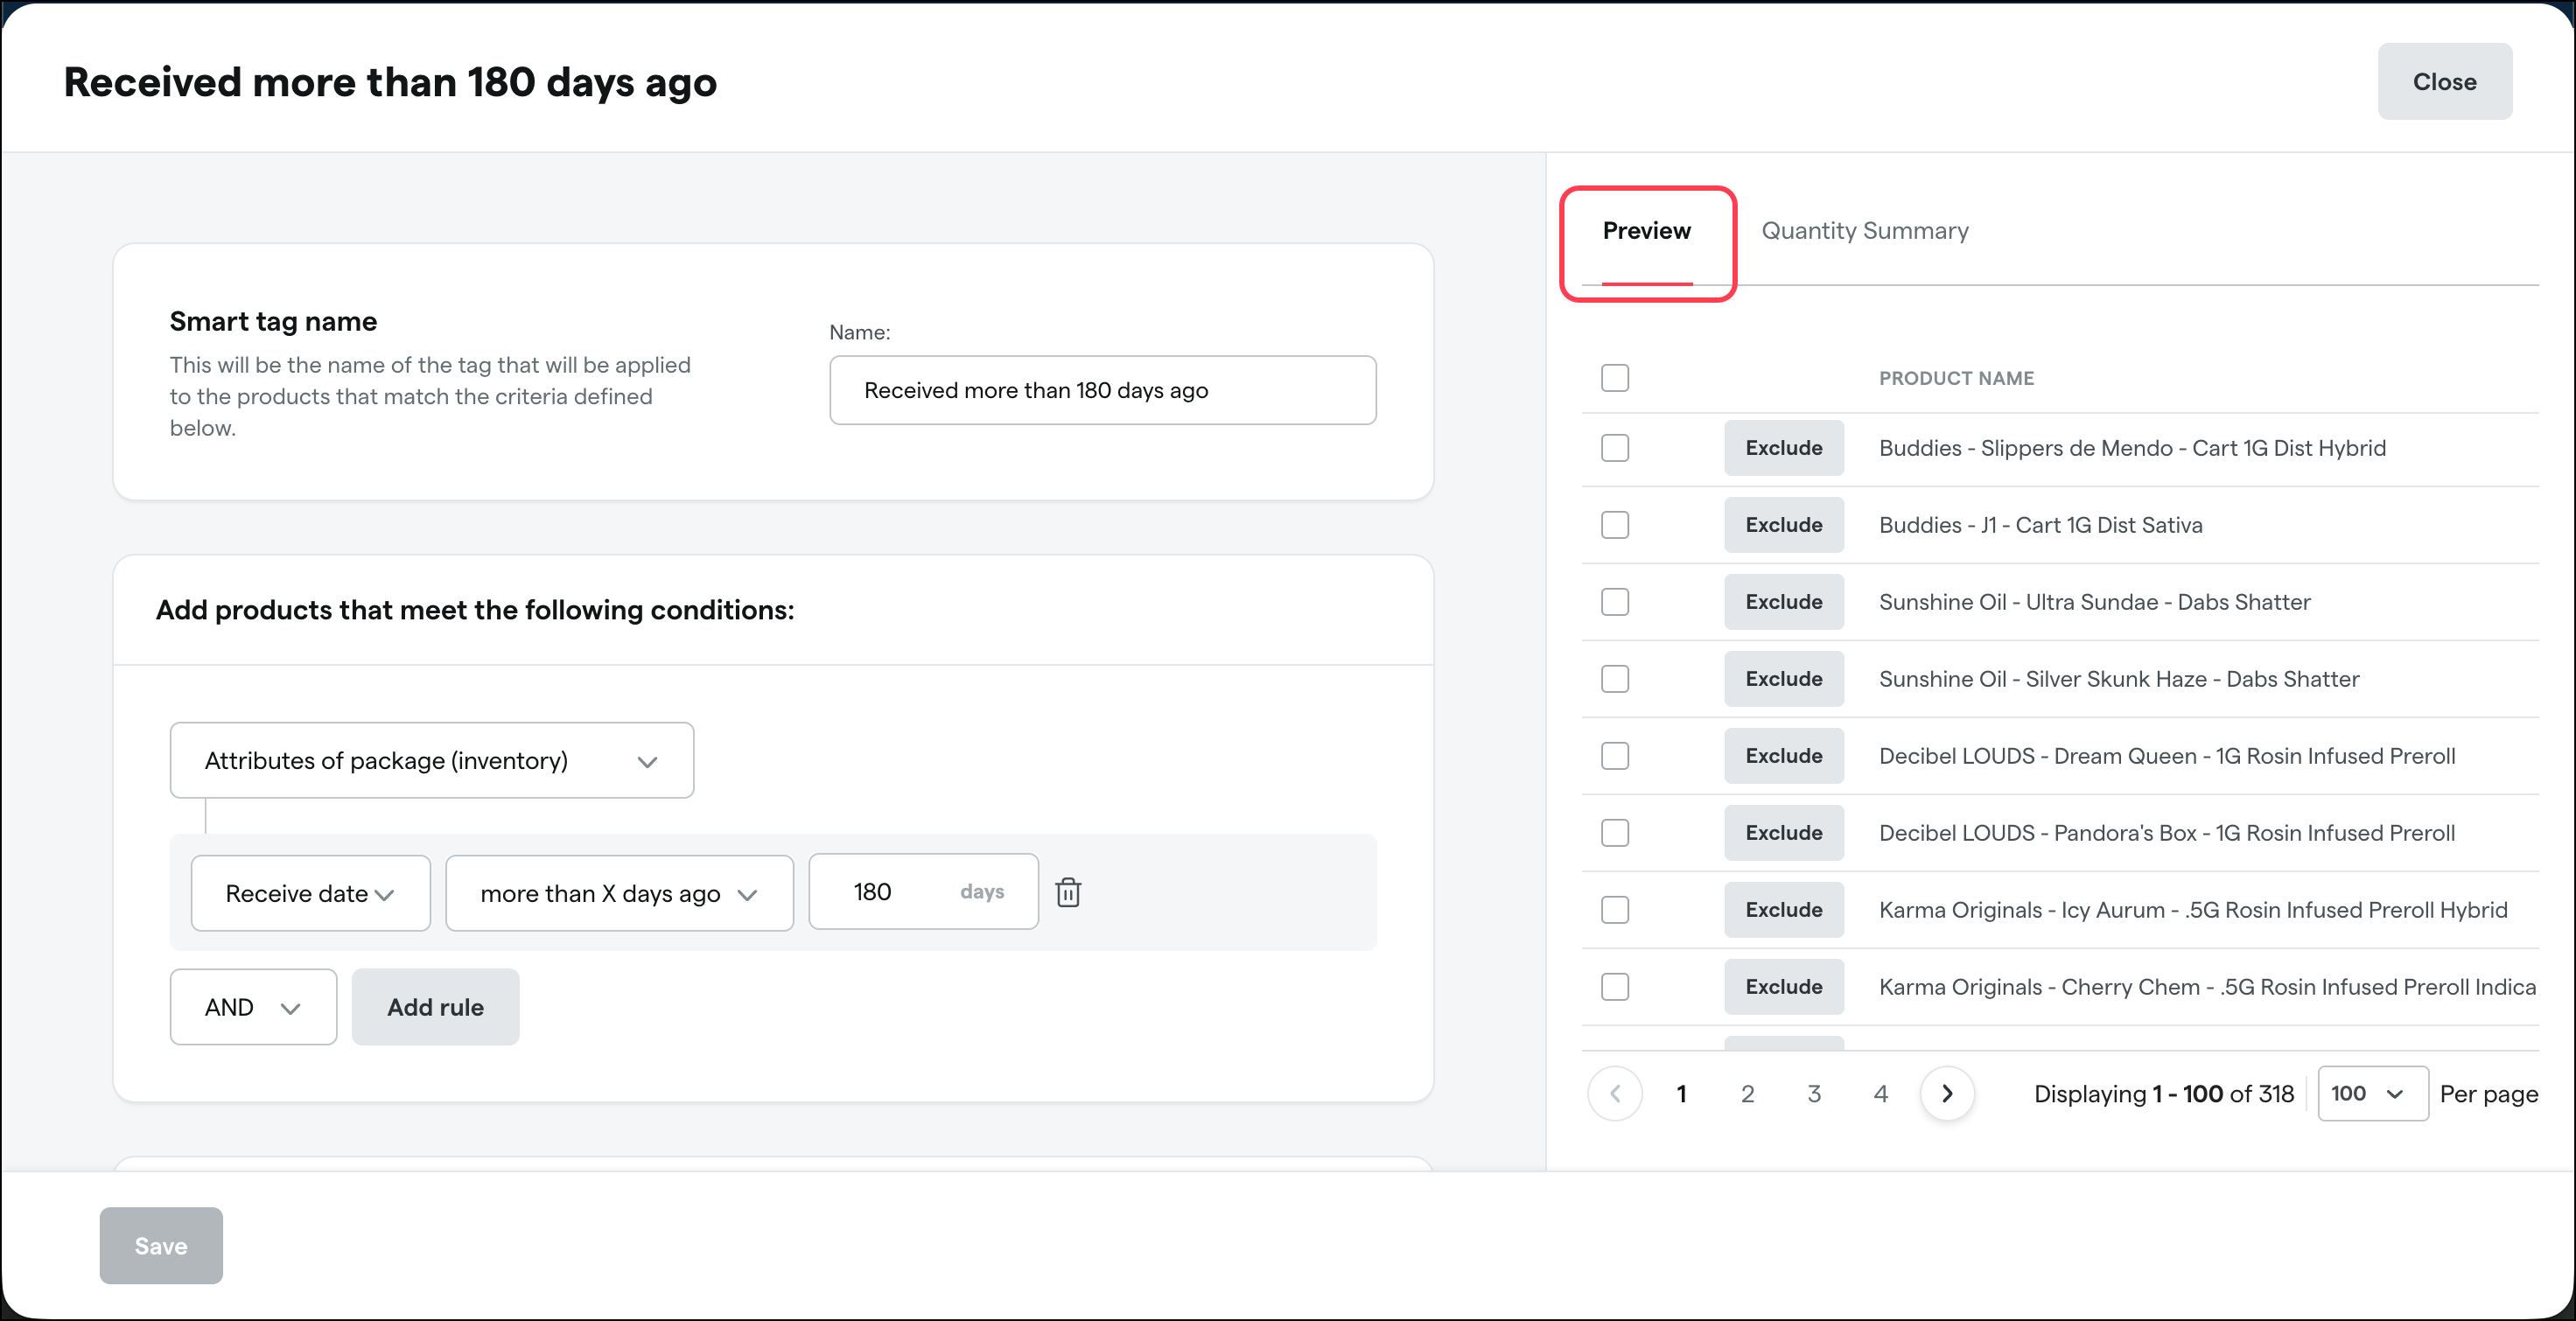The image size is (2576, 1321).
Task: Select the Preview tab
Action: [1646, 231]
